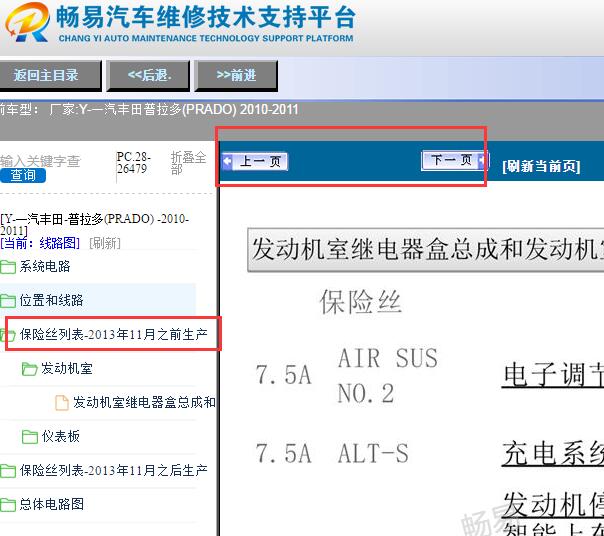Click page title 发动机室继电器盒总成和发动机
The image size is (604, 536).
click(426, 249)
